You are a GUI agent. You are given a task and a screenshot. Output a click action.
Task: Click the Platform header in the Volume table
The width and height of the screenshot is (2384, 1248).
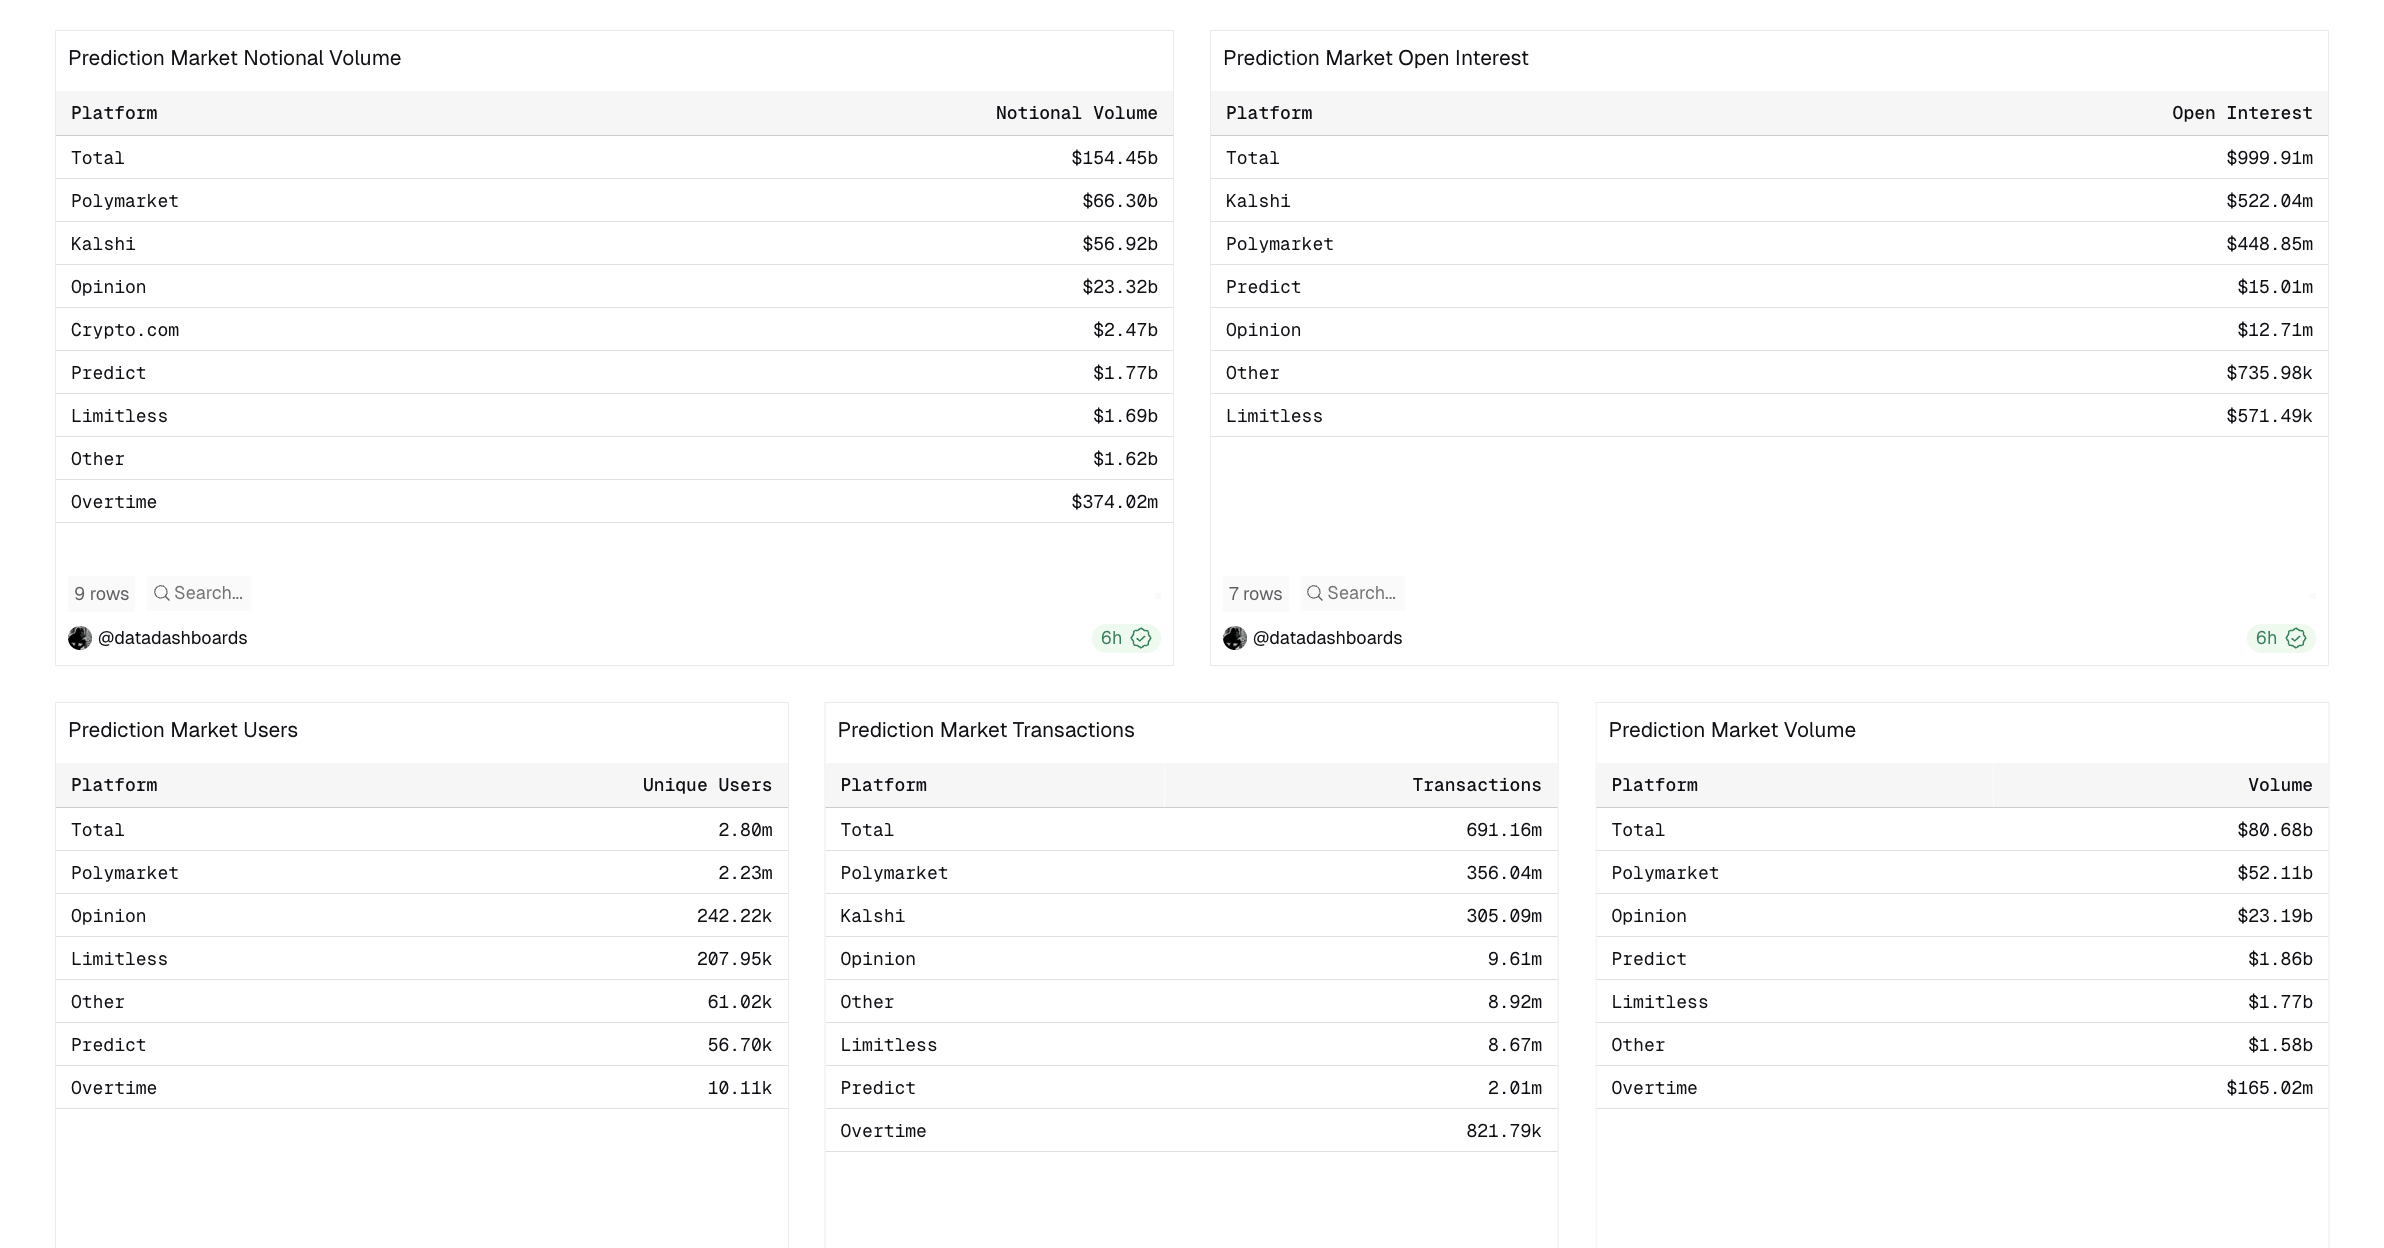pos(1654,785)
